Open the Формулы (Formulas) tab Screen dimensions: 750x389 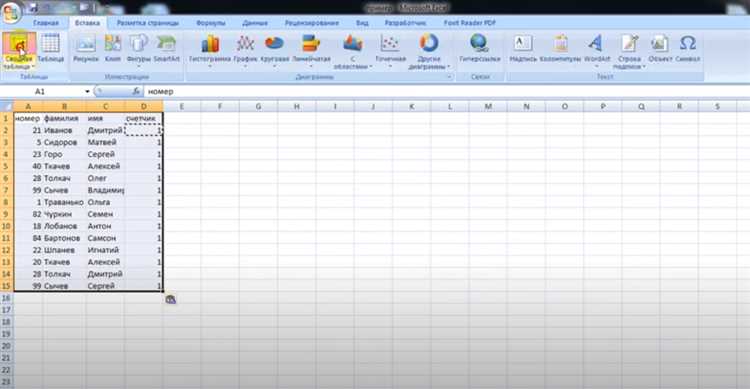click(210, 22)
